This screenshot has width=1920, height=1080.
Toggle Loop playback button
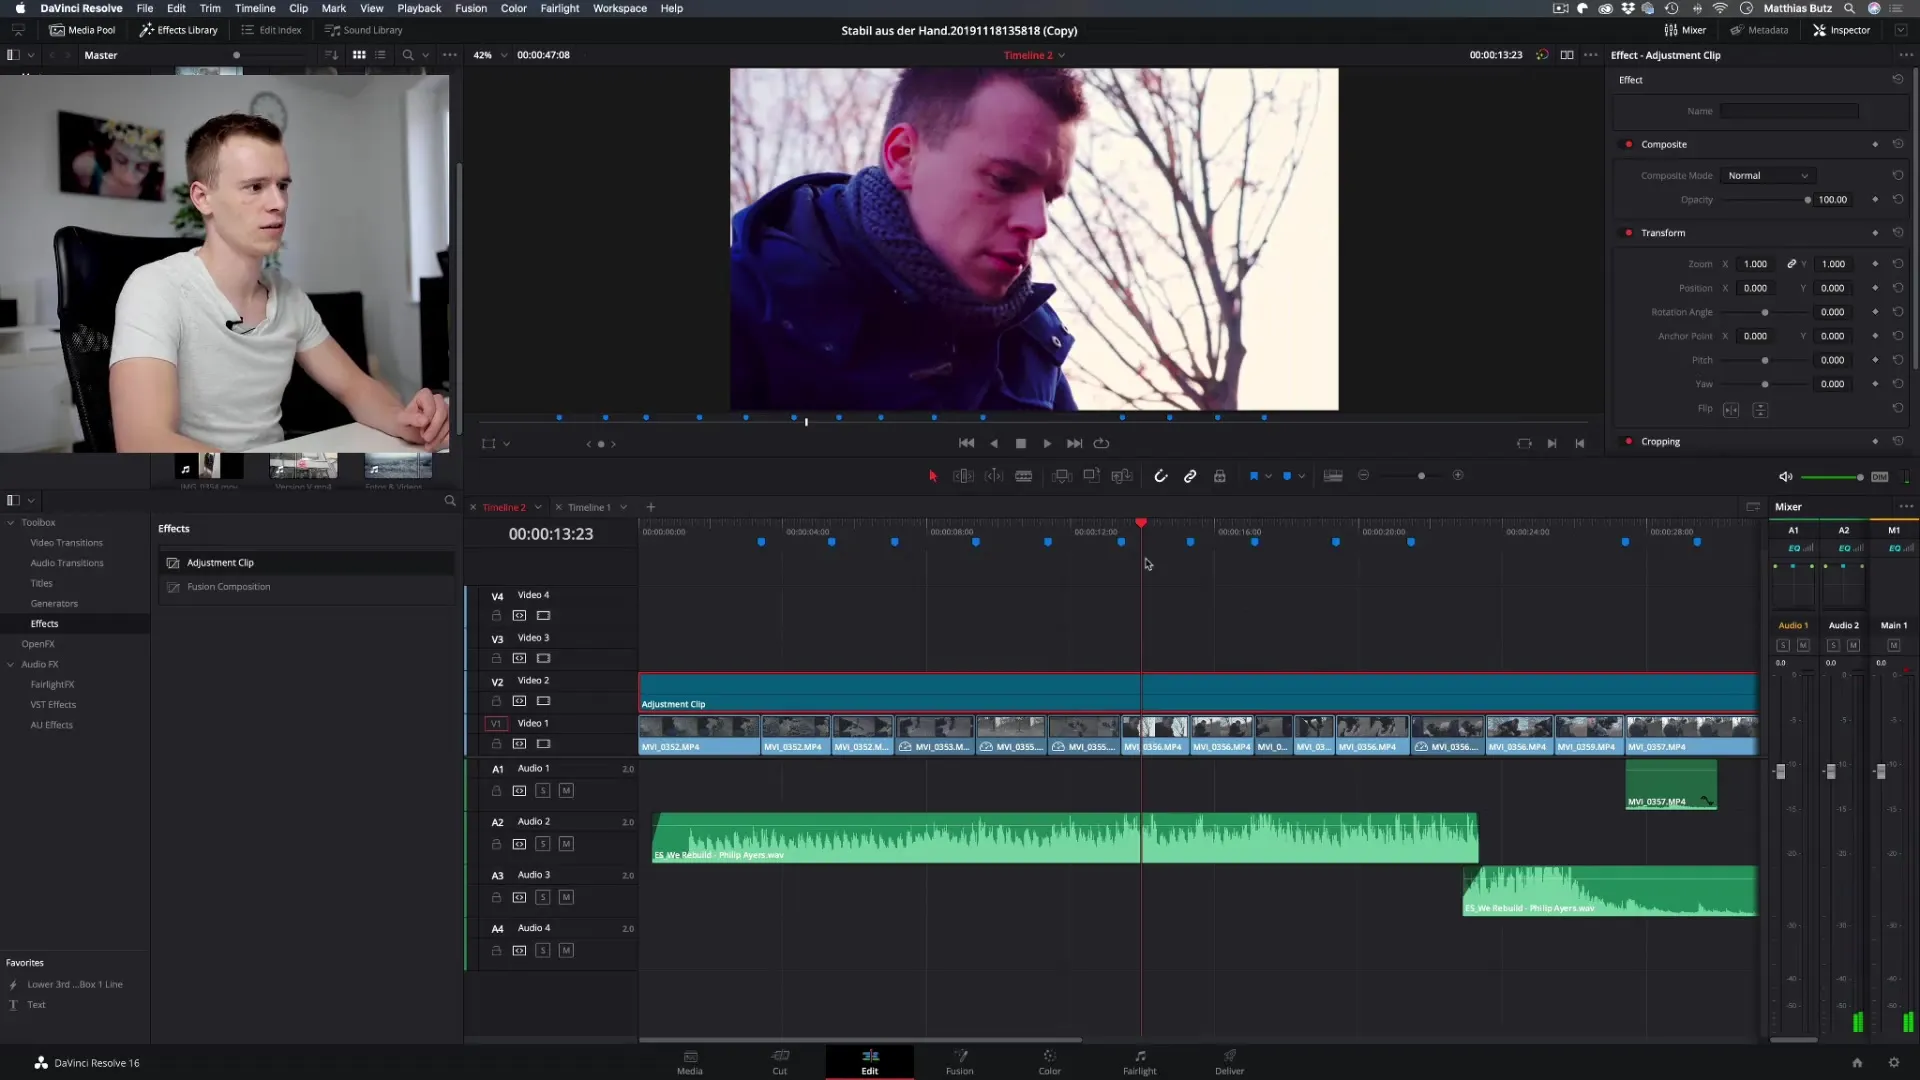tap(1102, 443)
